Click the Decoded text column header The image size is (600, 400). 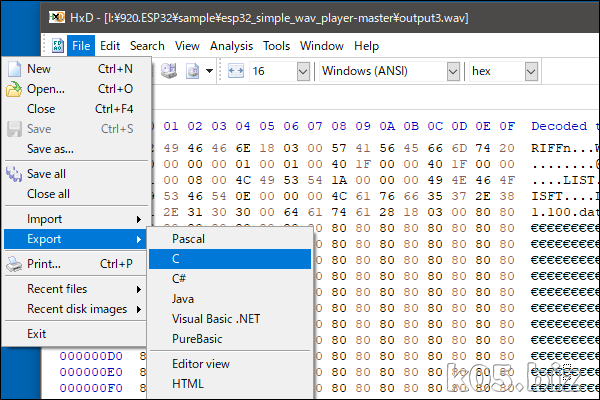coord(565,126)
